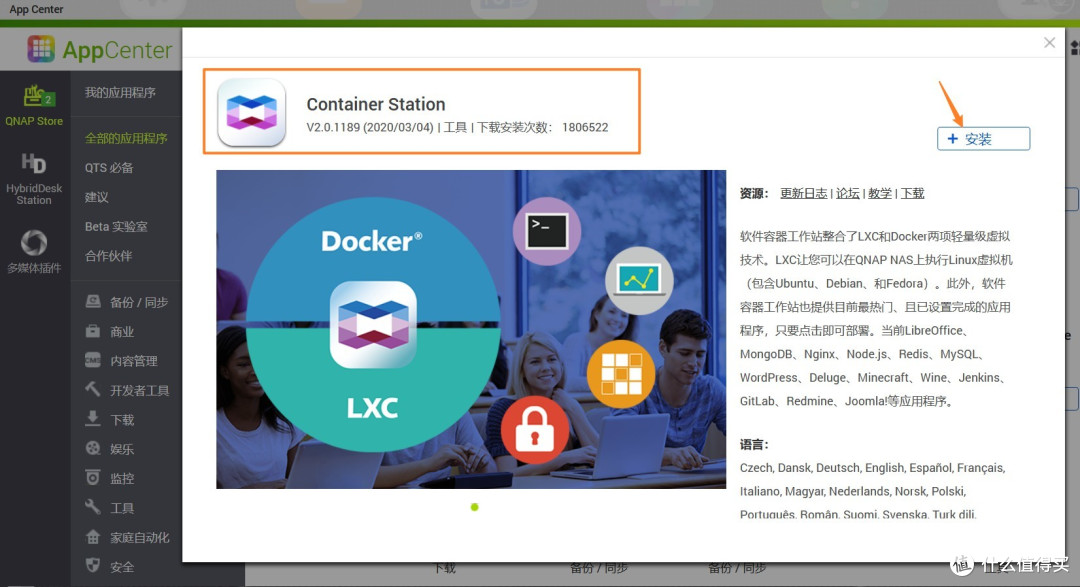The height and width of the screenshot is (587, 1080).
Task: Open the 备份 / 同步 category label
Action: [139, 302]
